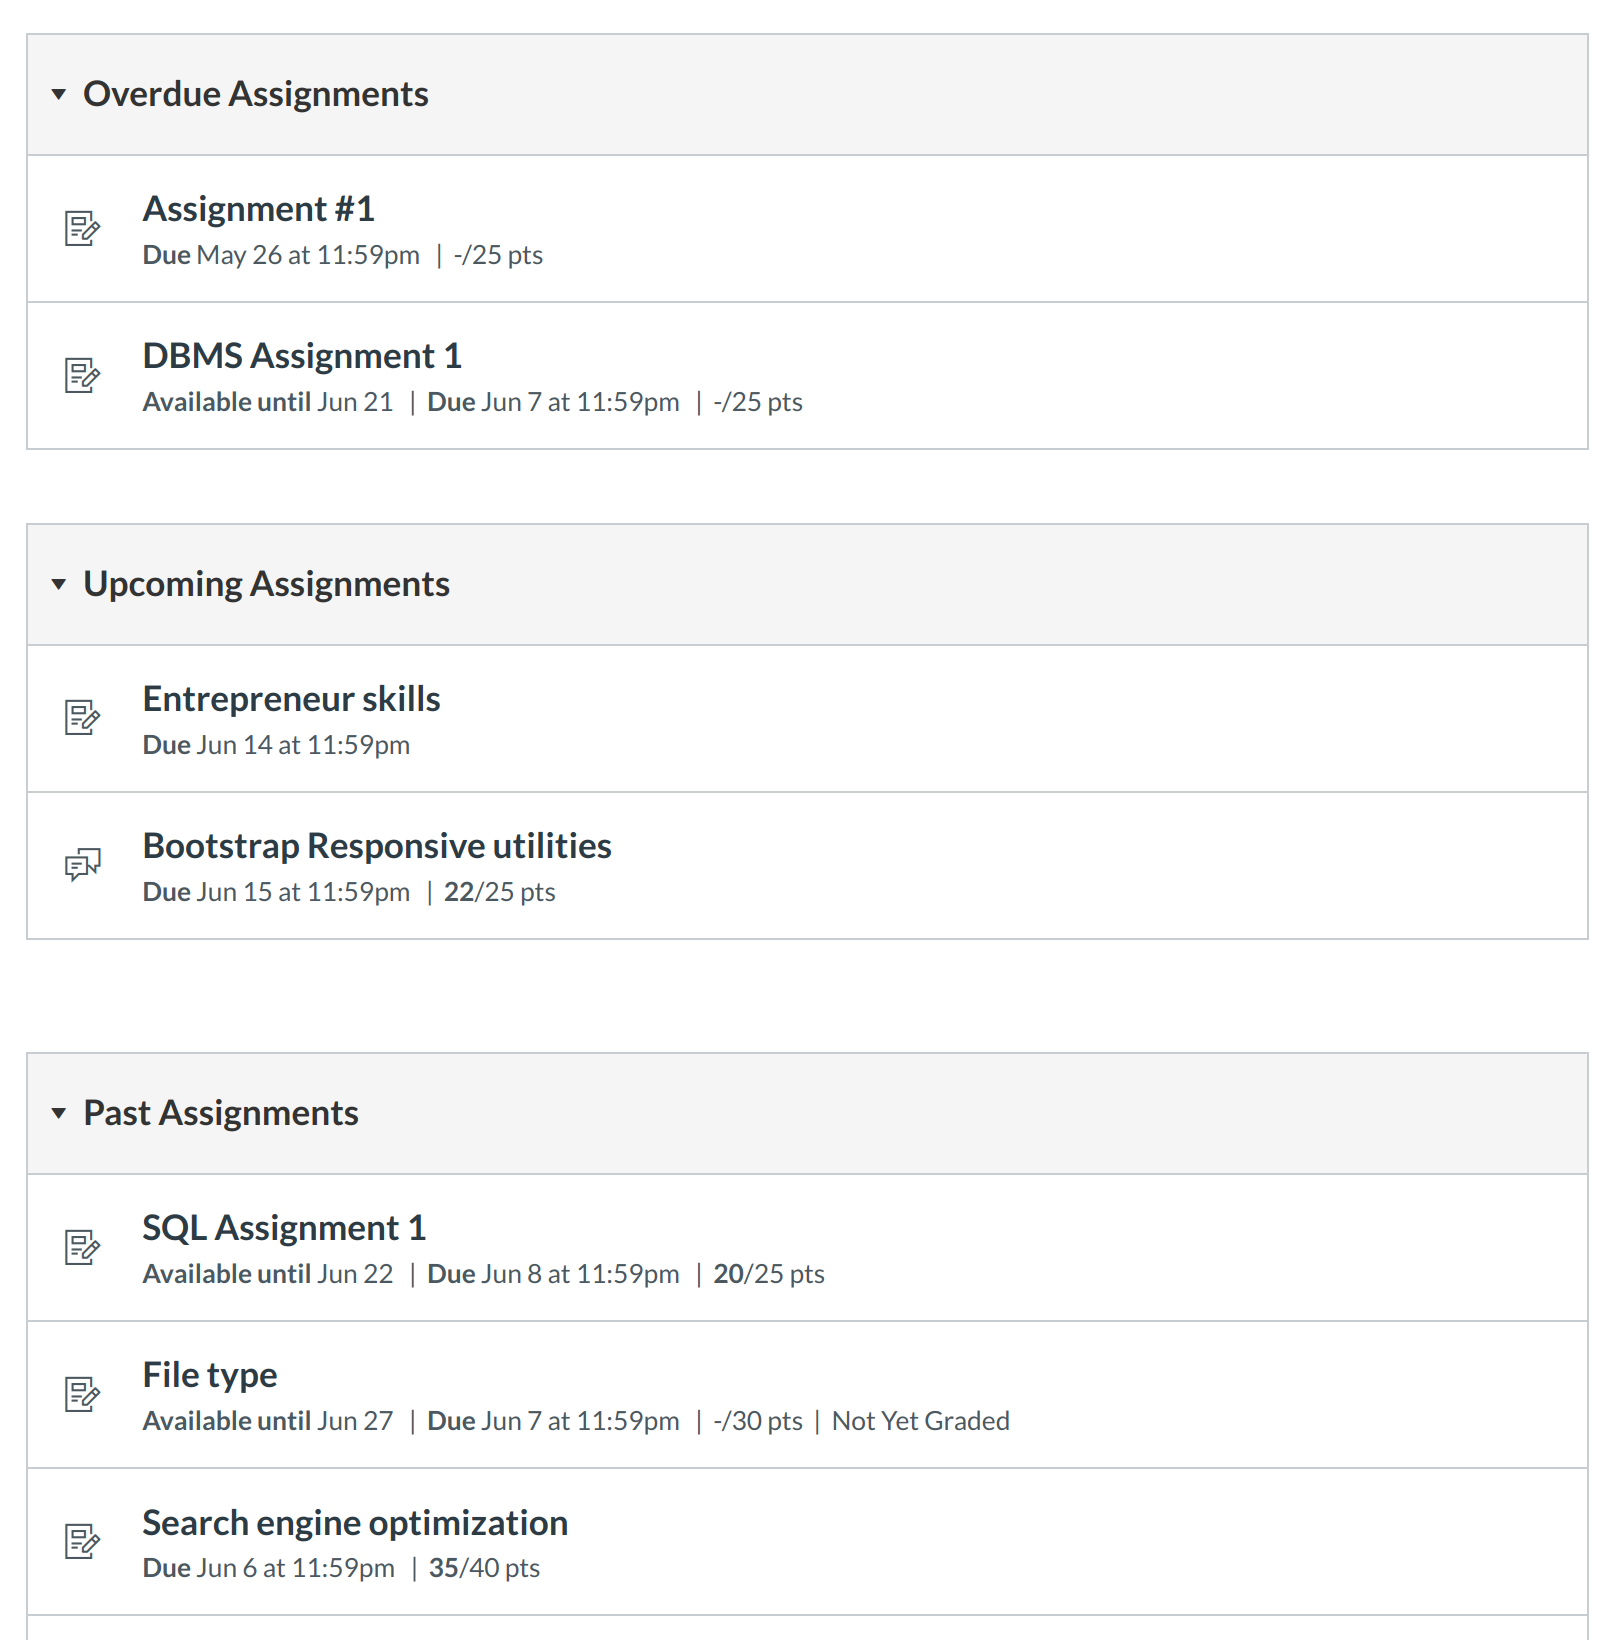This screenshot has height=1640, width=1620.
Task: Click the Overdue Assignments header title
Action: tap(256, 94)
